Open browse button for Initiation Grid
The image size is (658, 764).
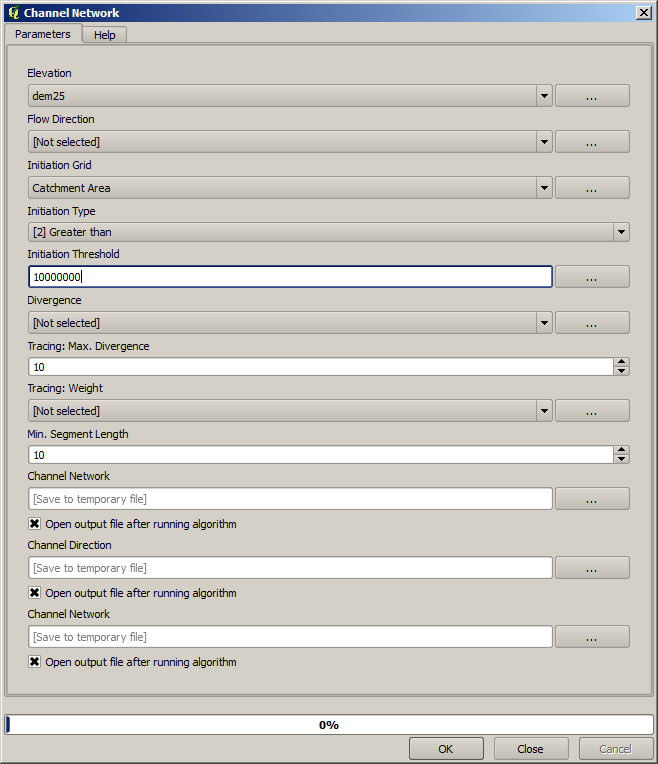(591, 188)
